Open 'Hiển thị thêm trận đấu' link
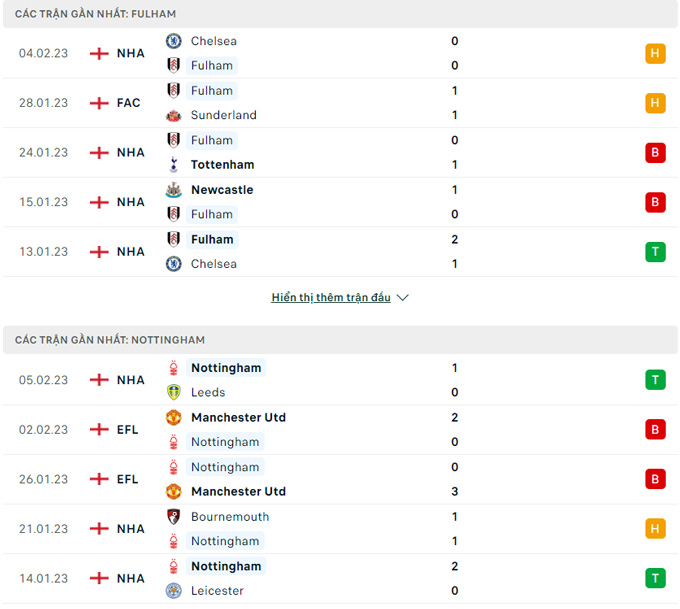 [331, 298]
